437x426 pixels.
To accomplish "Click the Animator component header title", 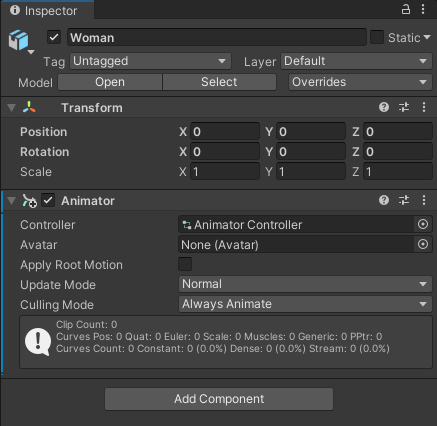I will [88, 201].
